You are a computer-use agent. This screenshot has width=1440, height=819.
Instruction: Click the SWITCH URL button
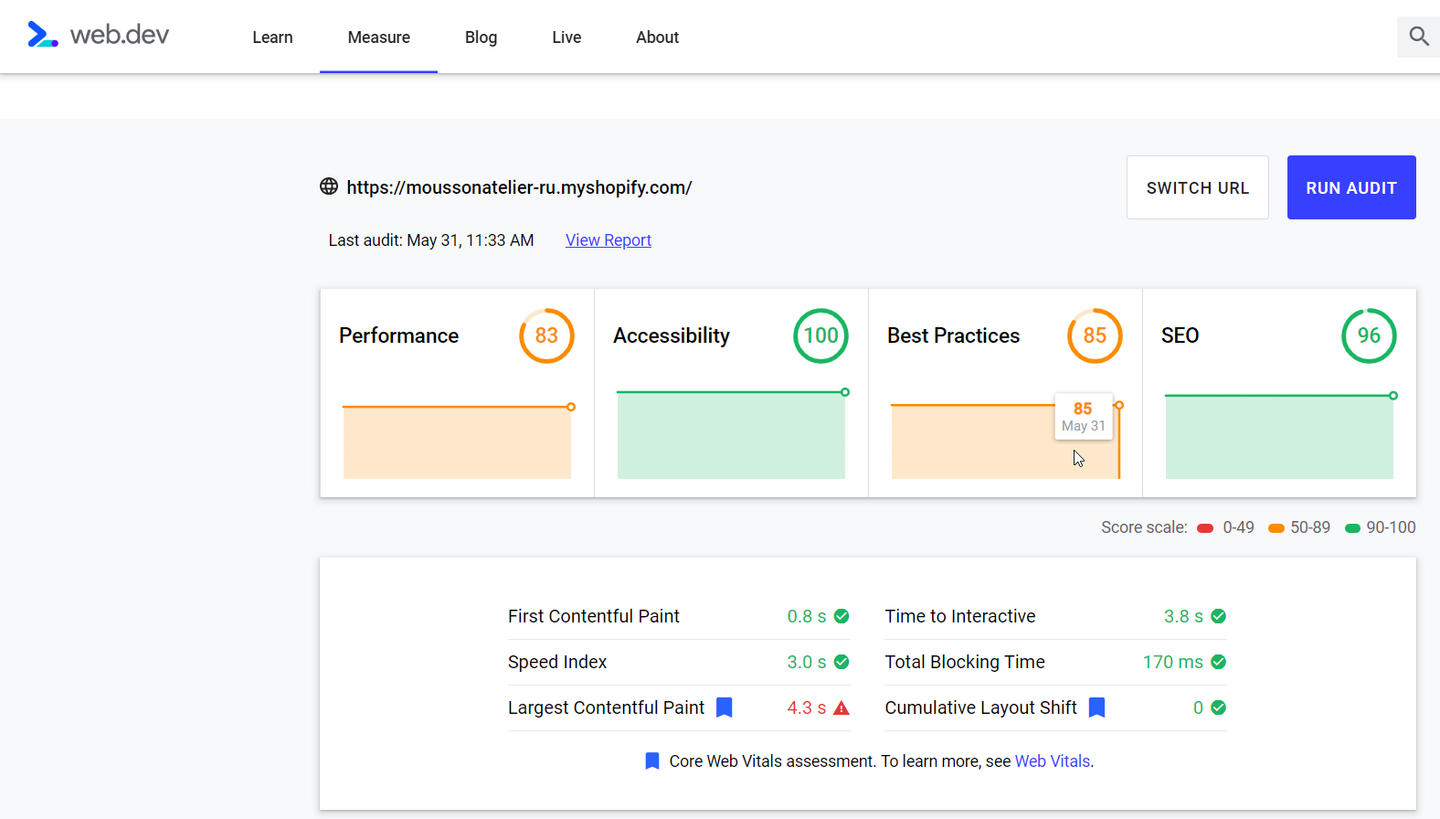coord(1198,187)
